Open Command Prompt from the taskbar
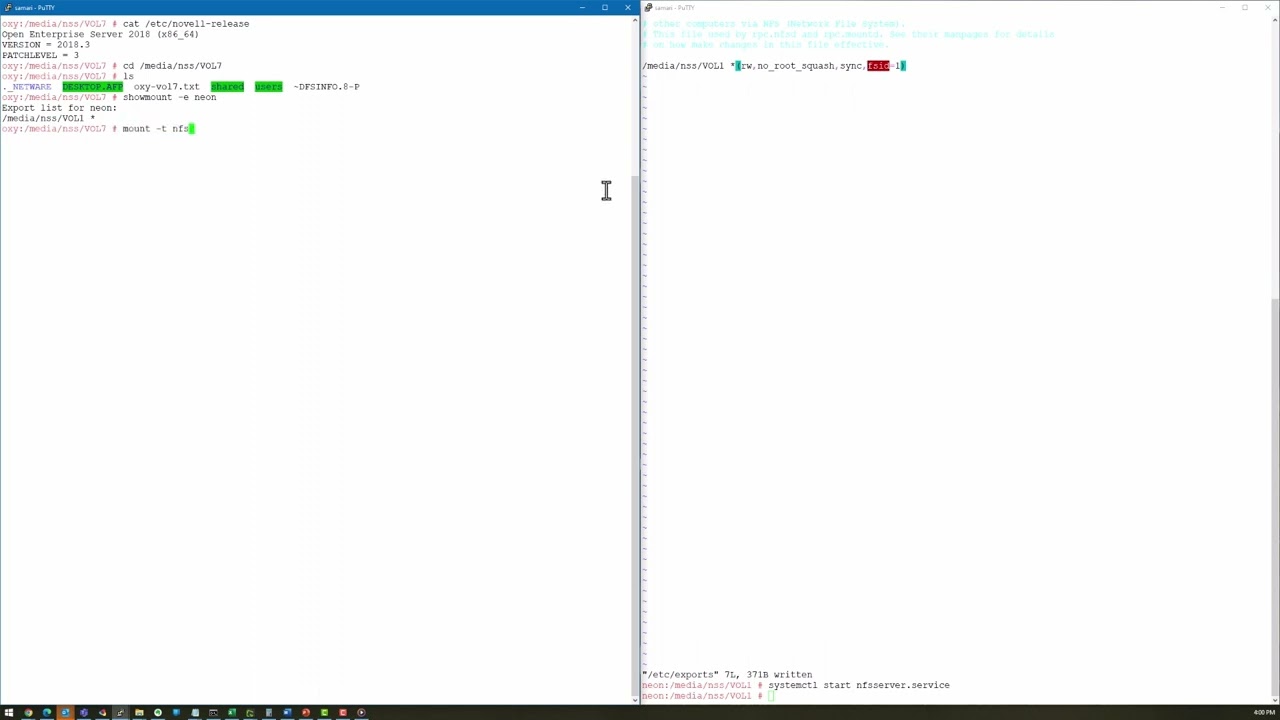 click(x=213, y=713)
